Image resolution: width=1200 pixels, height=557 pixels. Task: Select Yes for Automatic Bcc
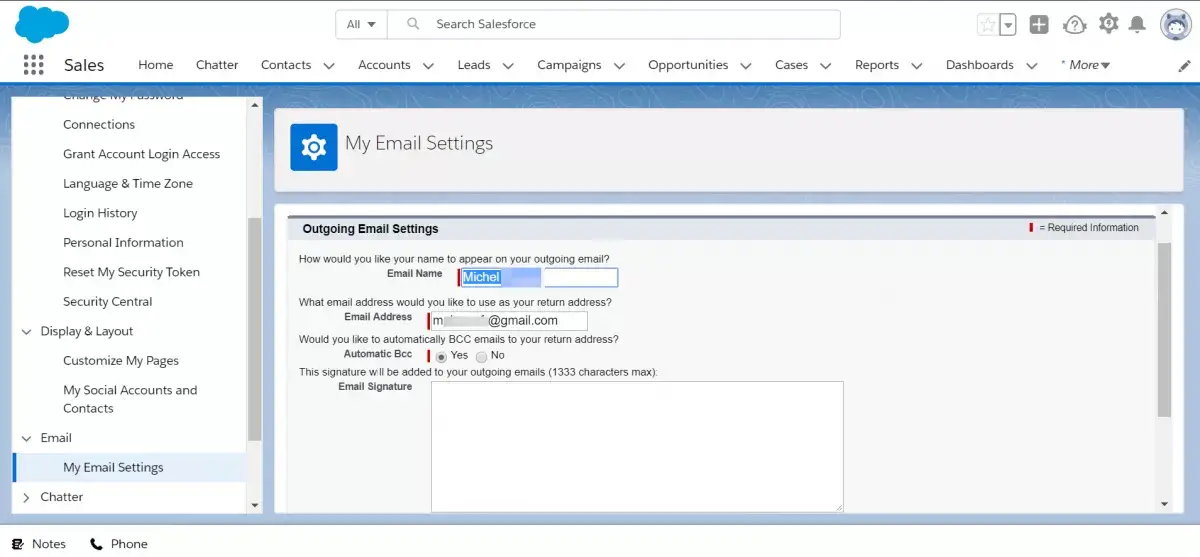442,356
